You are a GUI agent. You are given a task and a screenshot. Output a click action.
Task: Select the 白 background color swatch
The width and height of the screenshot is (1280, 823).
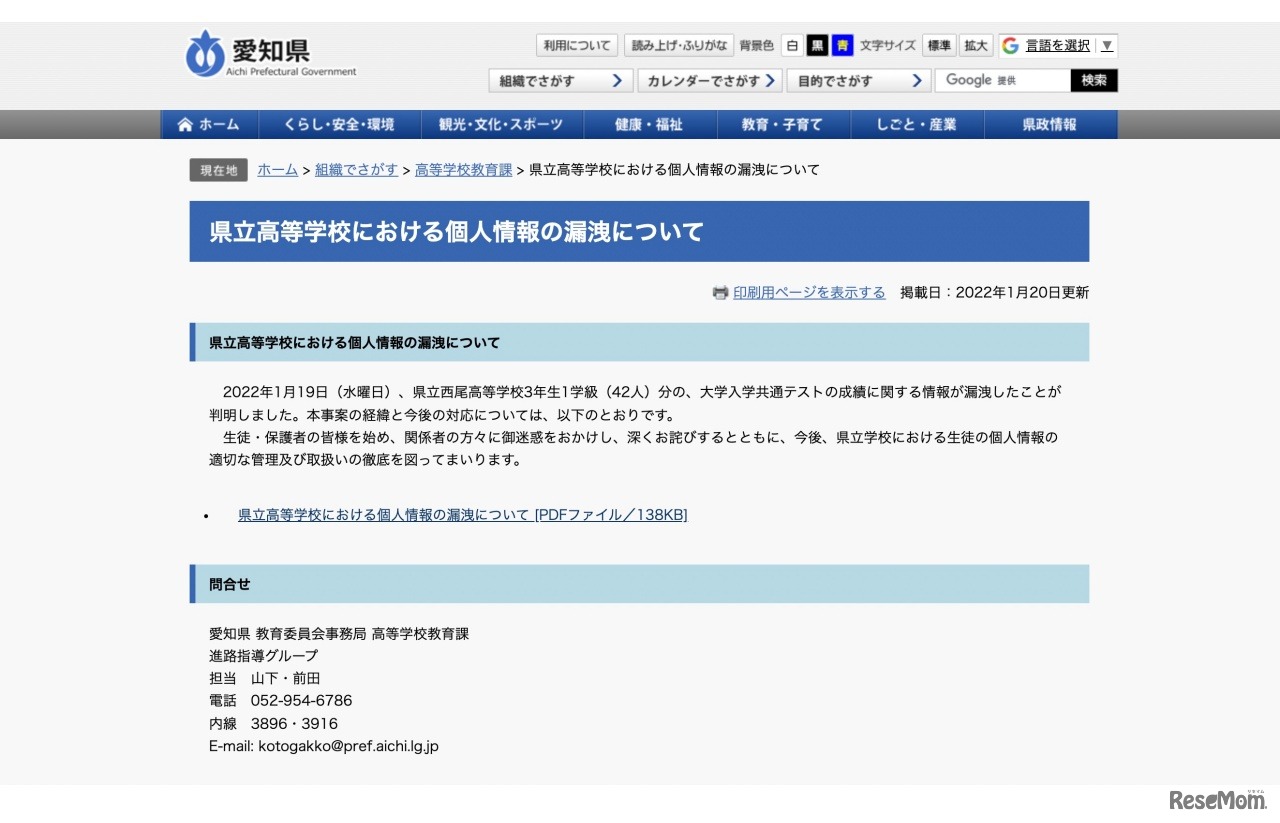tap(791, 44)
